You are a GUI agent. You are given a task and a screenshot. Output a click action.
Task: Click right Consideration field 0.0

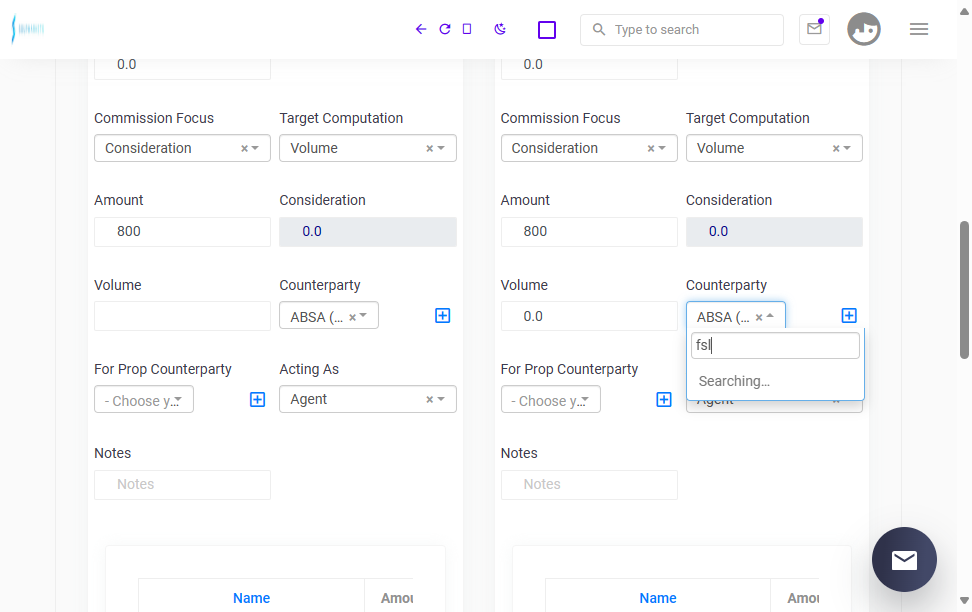pos(774,231)
